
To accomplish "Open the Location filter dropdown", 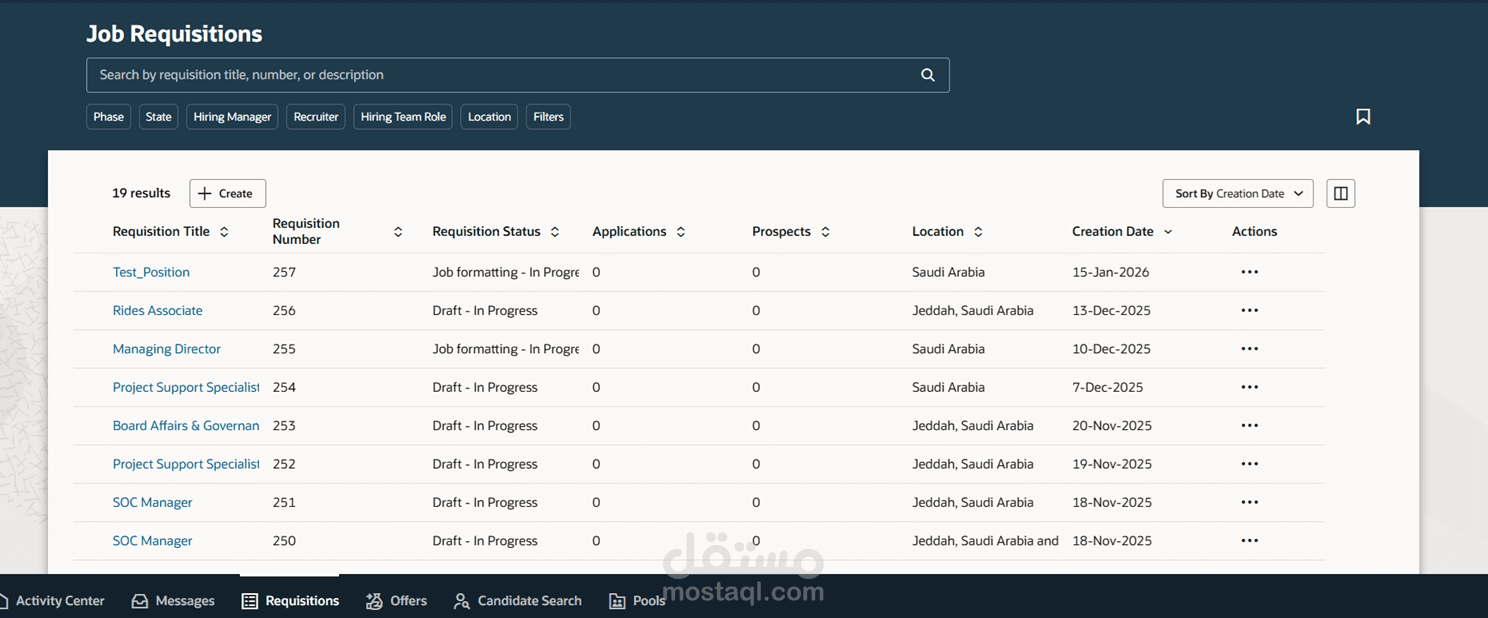I will click(489, 117).
